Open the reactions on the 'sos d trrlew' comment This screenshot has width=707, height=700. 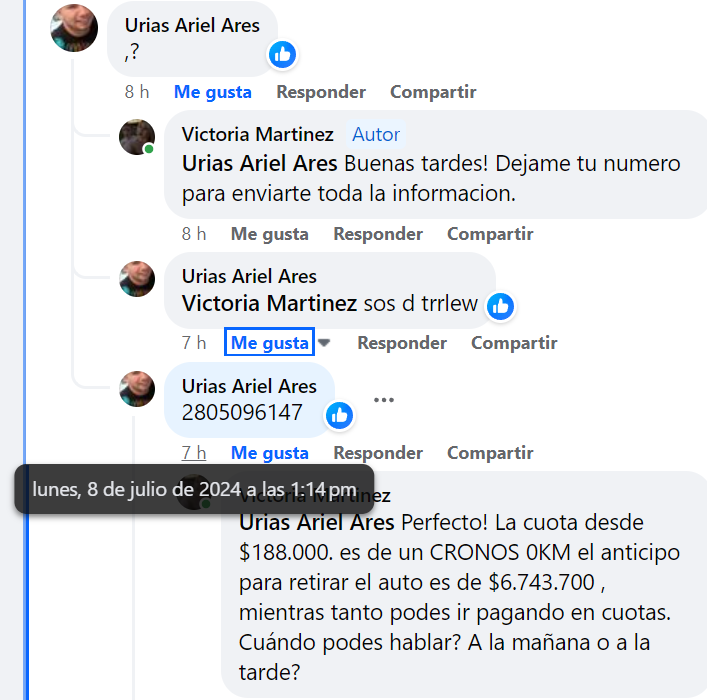500,306
